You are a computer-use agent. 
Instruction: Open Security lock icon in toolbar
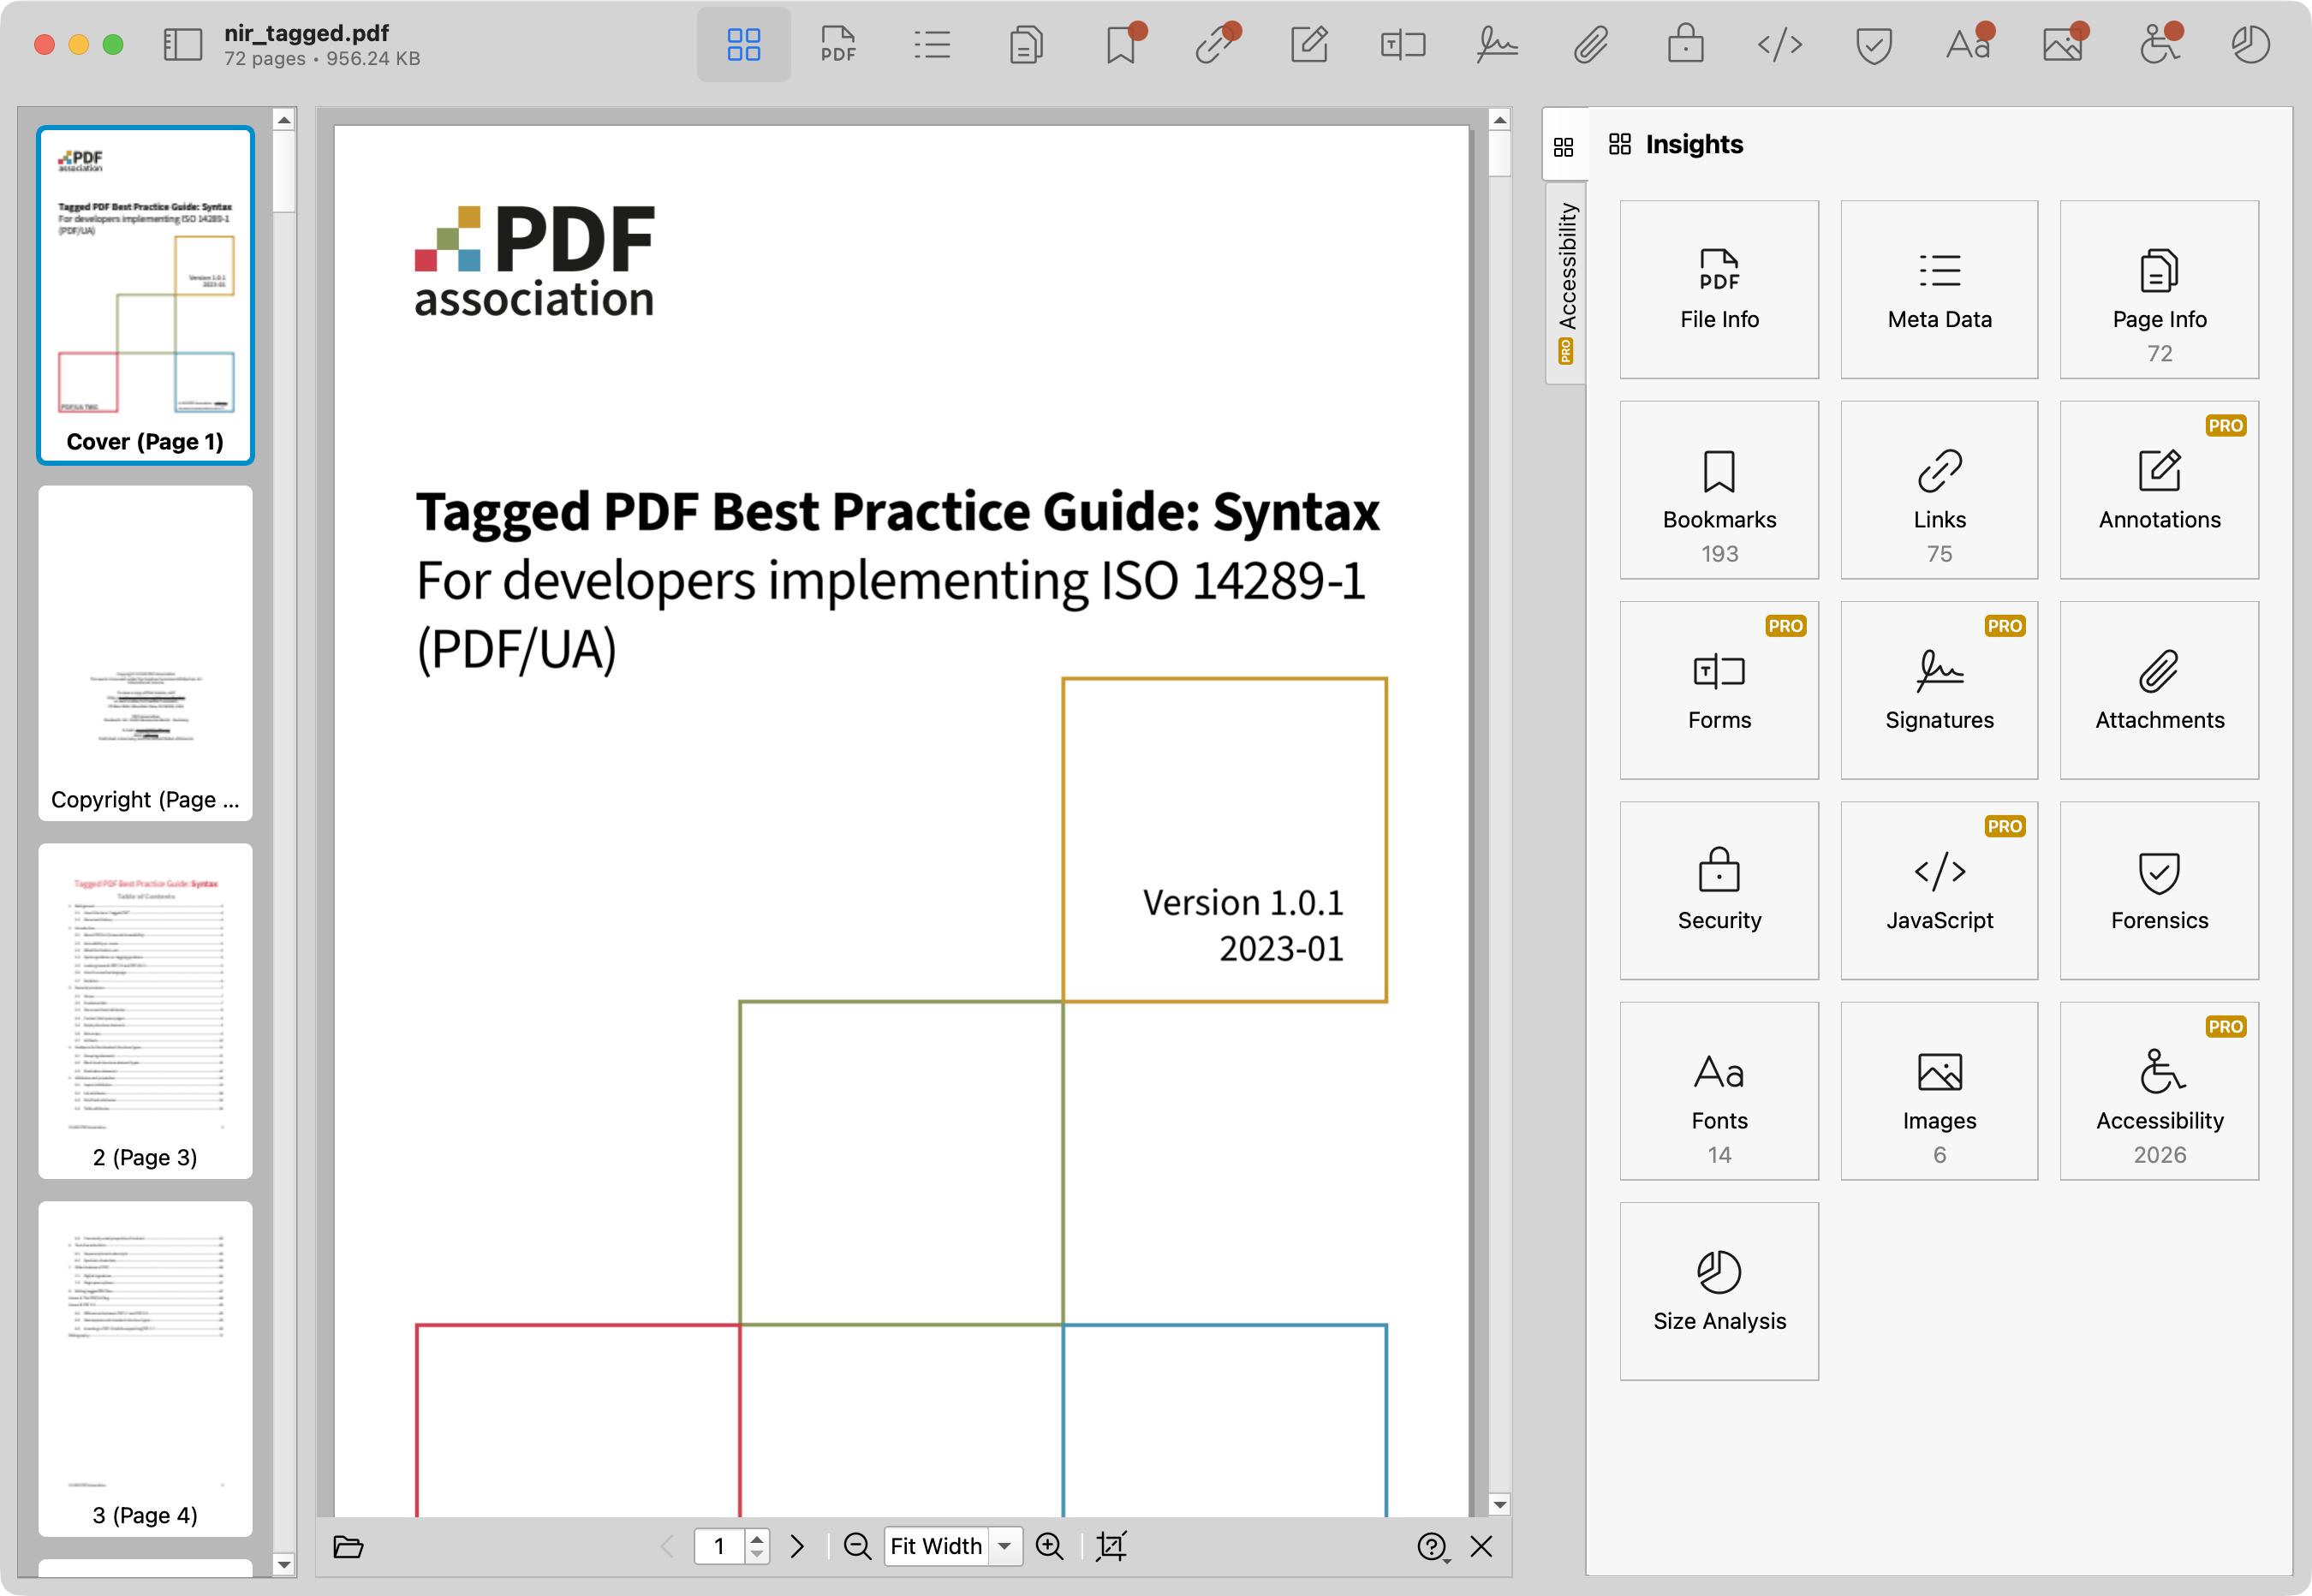(1686, 45)
